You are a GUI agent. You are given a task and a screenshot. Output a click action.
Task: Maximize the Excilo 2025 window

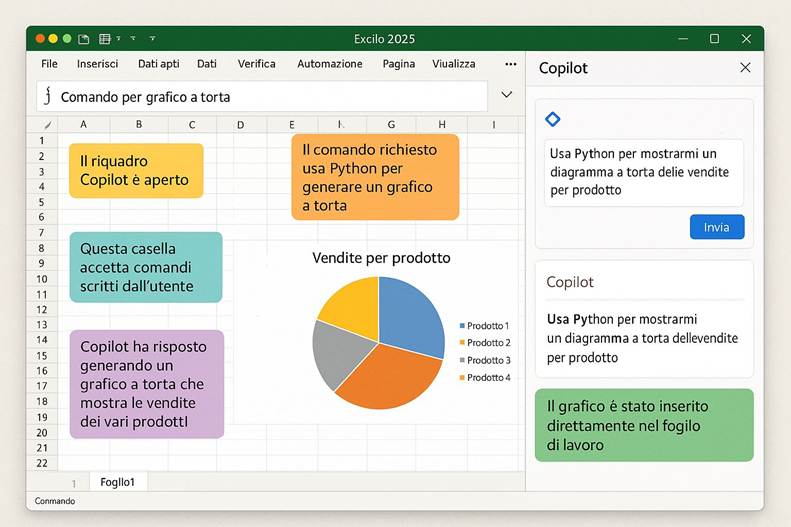pyautogui.click(x=714, y=39)
